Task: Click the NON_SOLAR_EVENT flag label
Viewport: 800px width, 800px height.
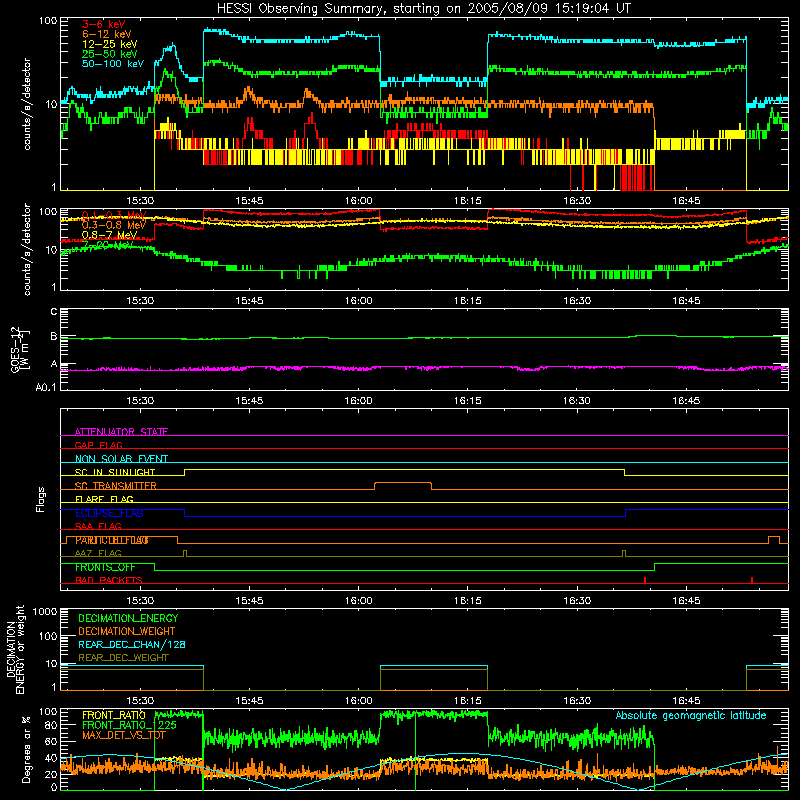Action: pos(121,459)
